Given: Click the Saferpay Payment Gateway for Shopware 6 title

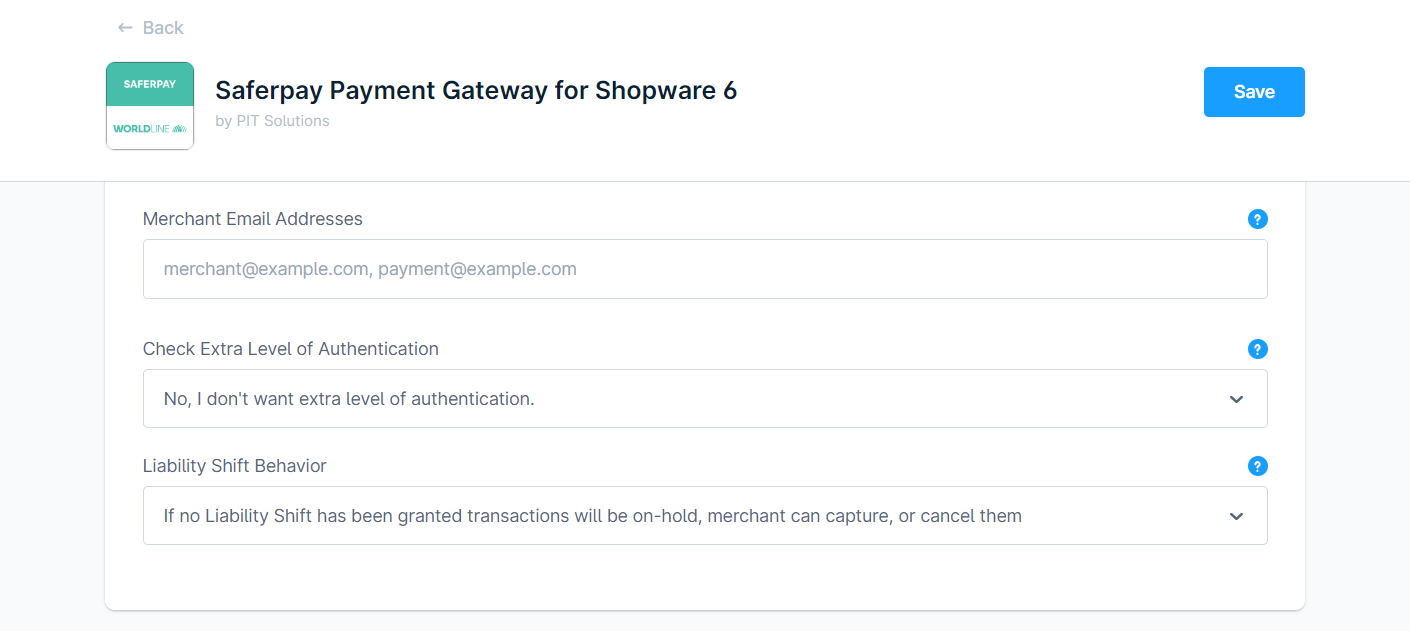Looking at the screenshot, I should coord(476,91).
